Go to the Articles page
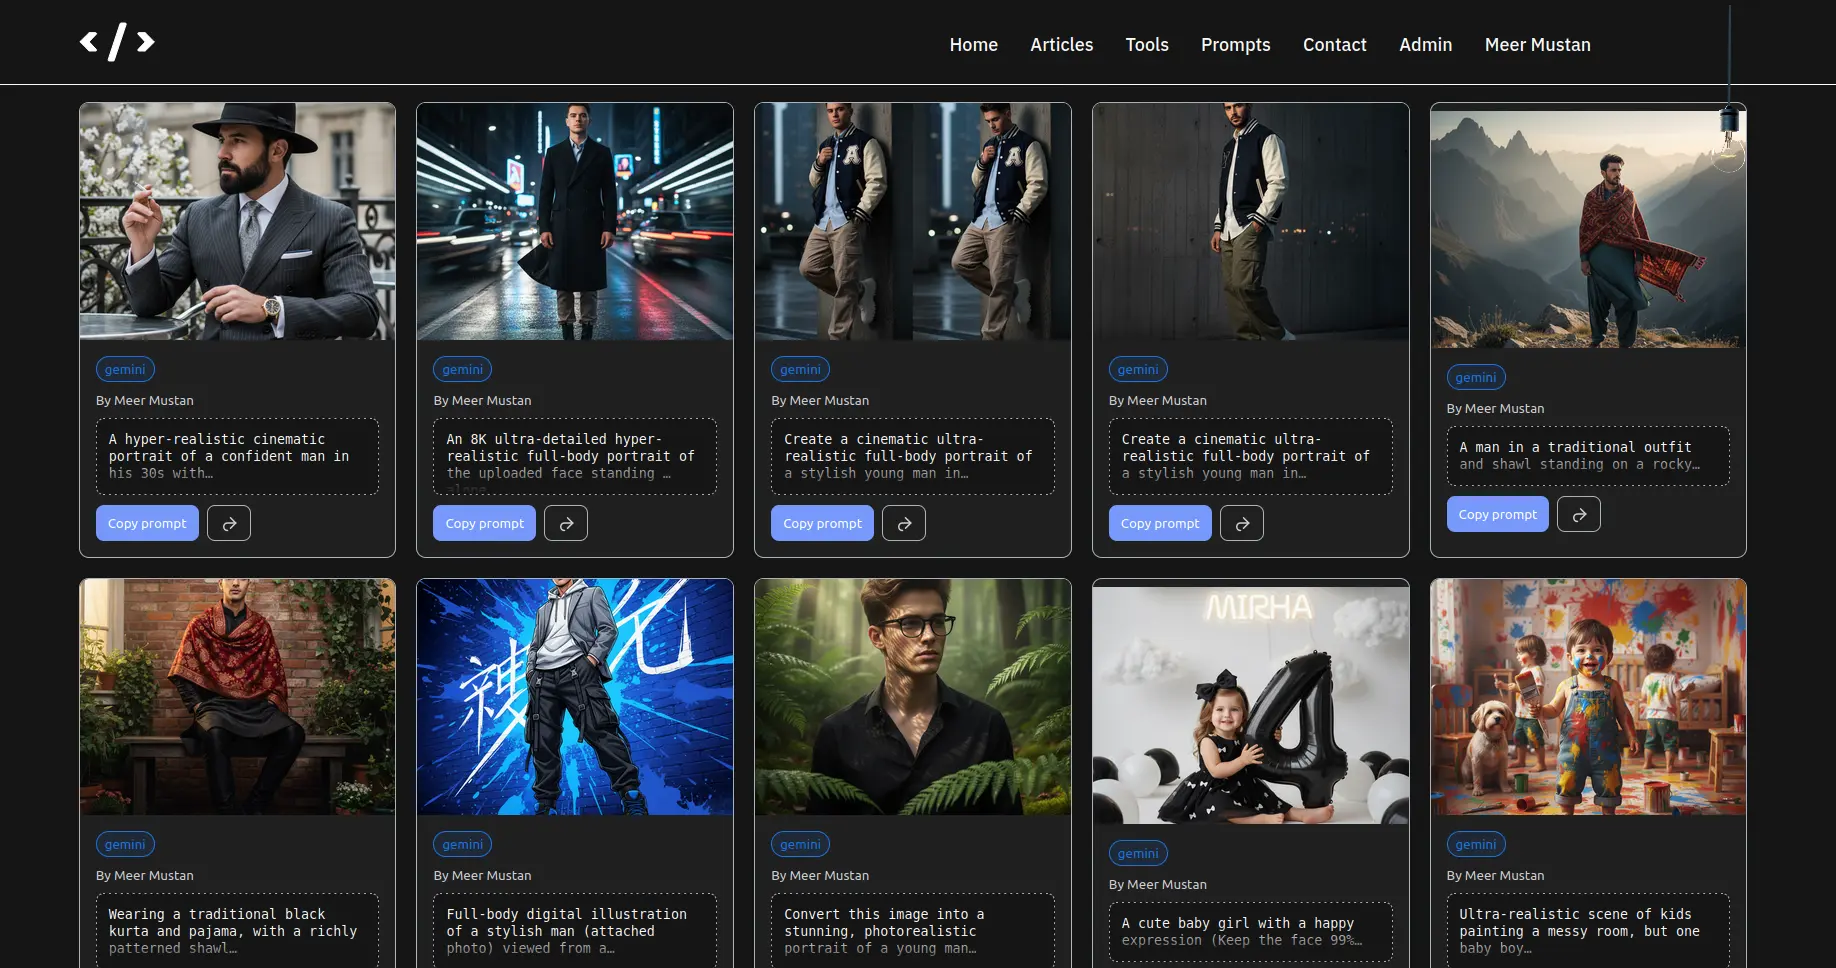Screen dimensions: 1836x968 pos(1061,45)
